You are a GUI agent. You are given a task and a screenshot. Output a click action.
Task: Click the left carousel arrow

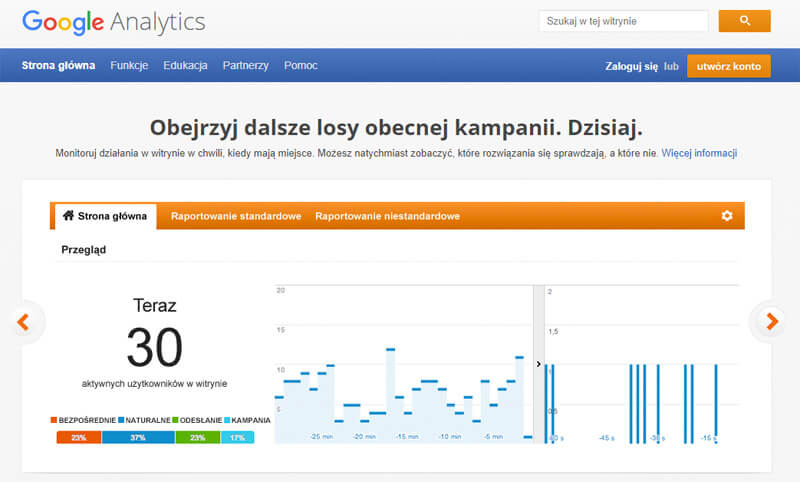[x=24, y=322]
